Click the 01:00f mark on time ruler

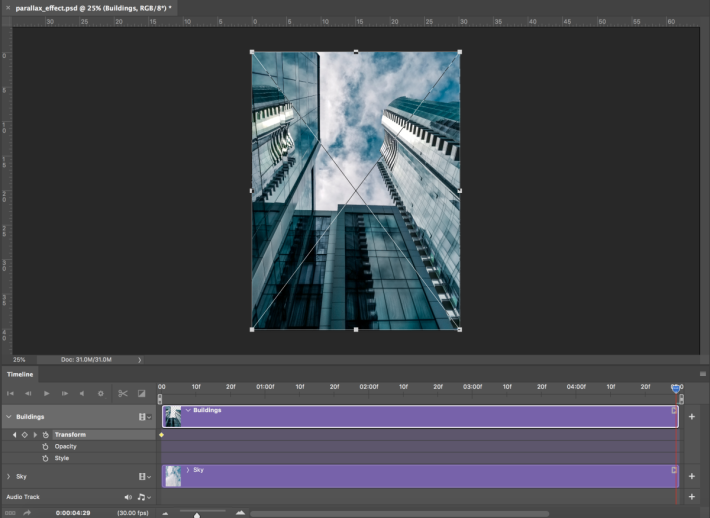pyautogui.click(x=265, y=387)
